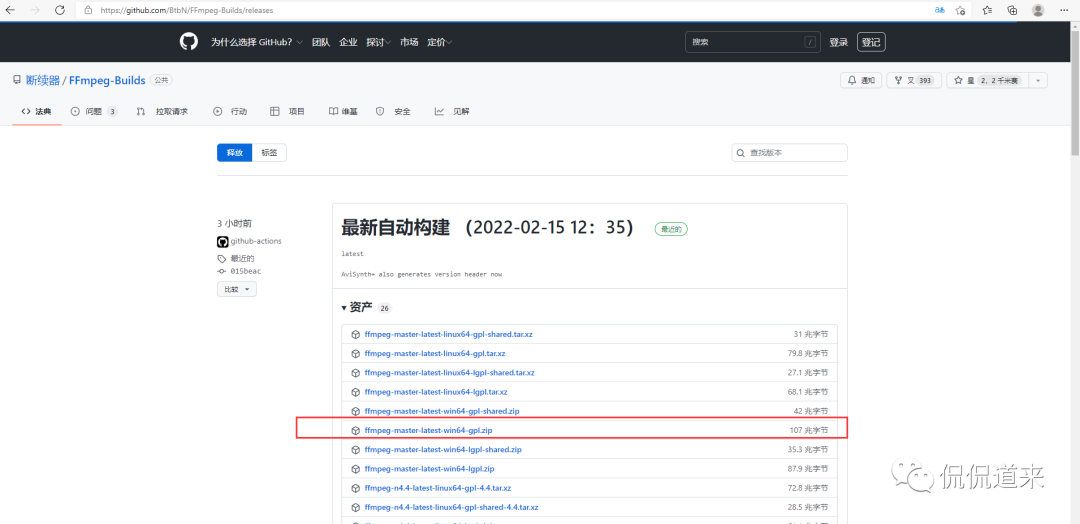Click package icon for linux64-gpl.tar.xz
The image size is (1080, 524).
click(355, 353)
